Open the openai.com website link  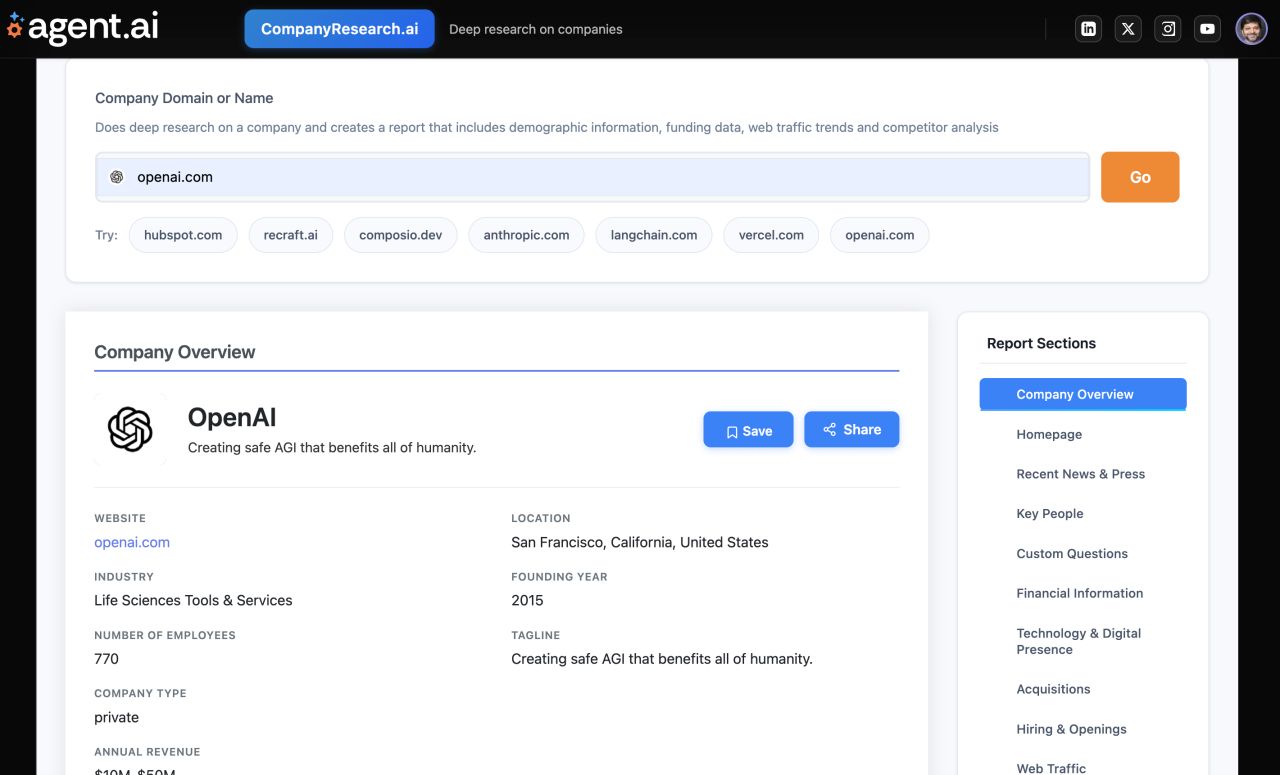click(132, 542)
